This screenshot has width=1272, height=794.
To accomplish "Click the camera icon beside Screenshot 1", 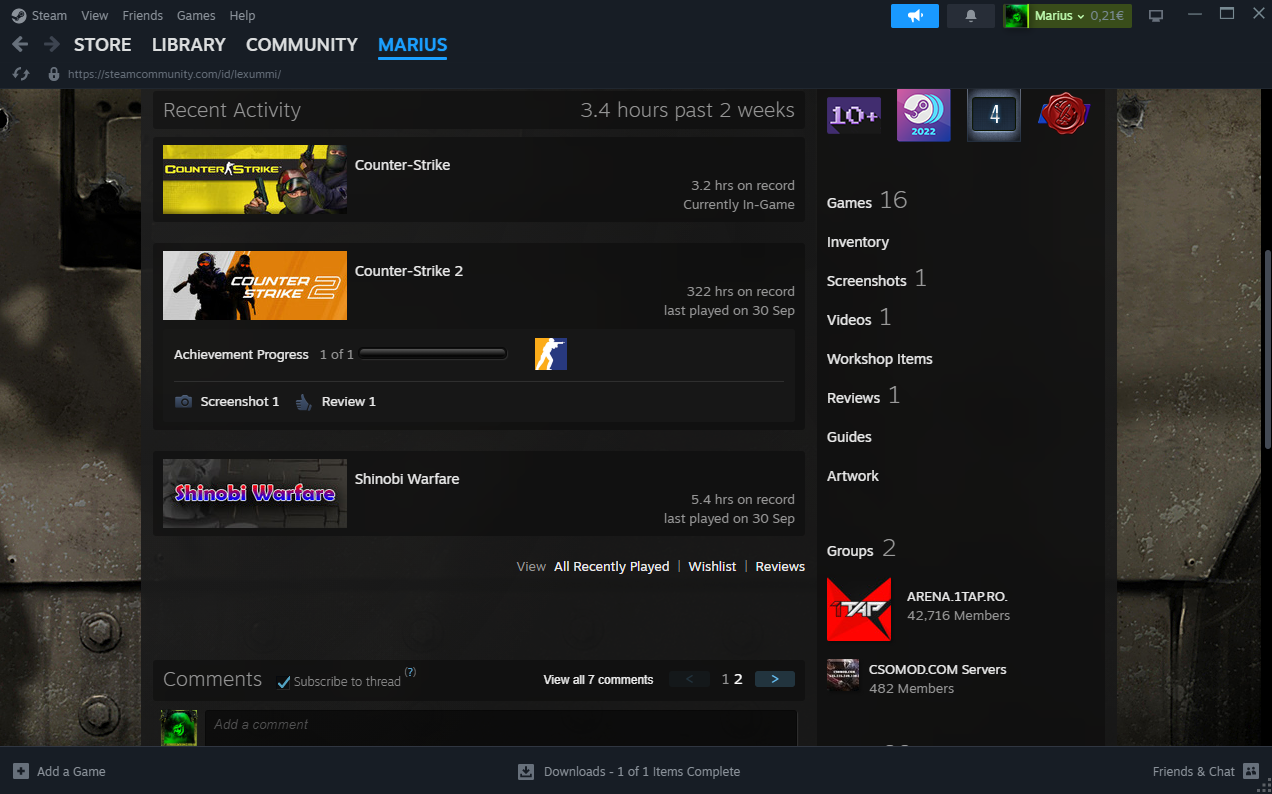I will 183,402.
